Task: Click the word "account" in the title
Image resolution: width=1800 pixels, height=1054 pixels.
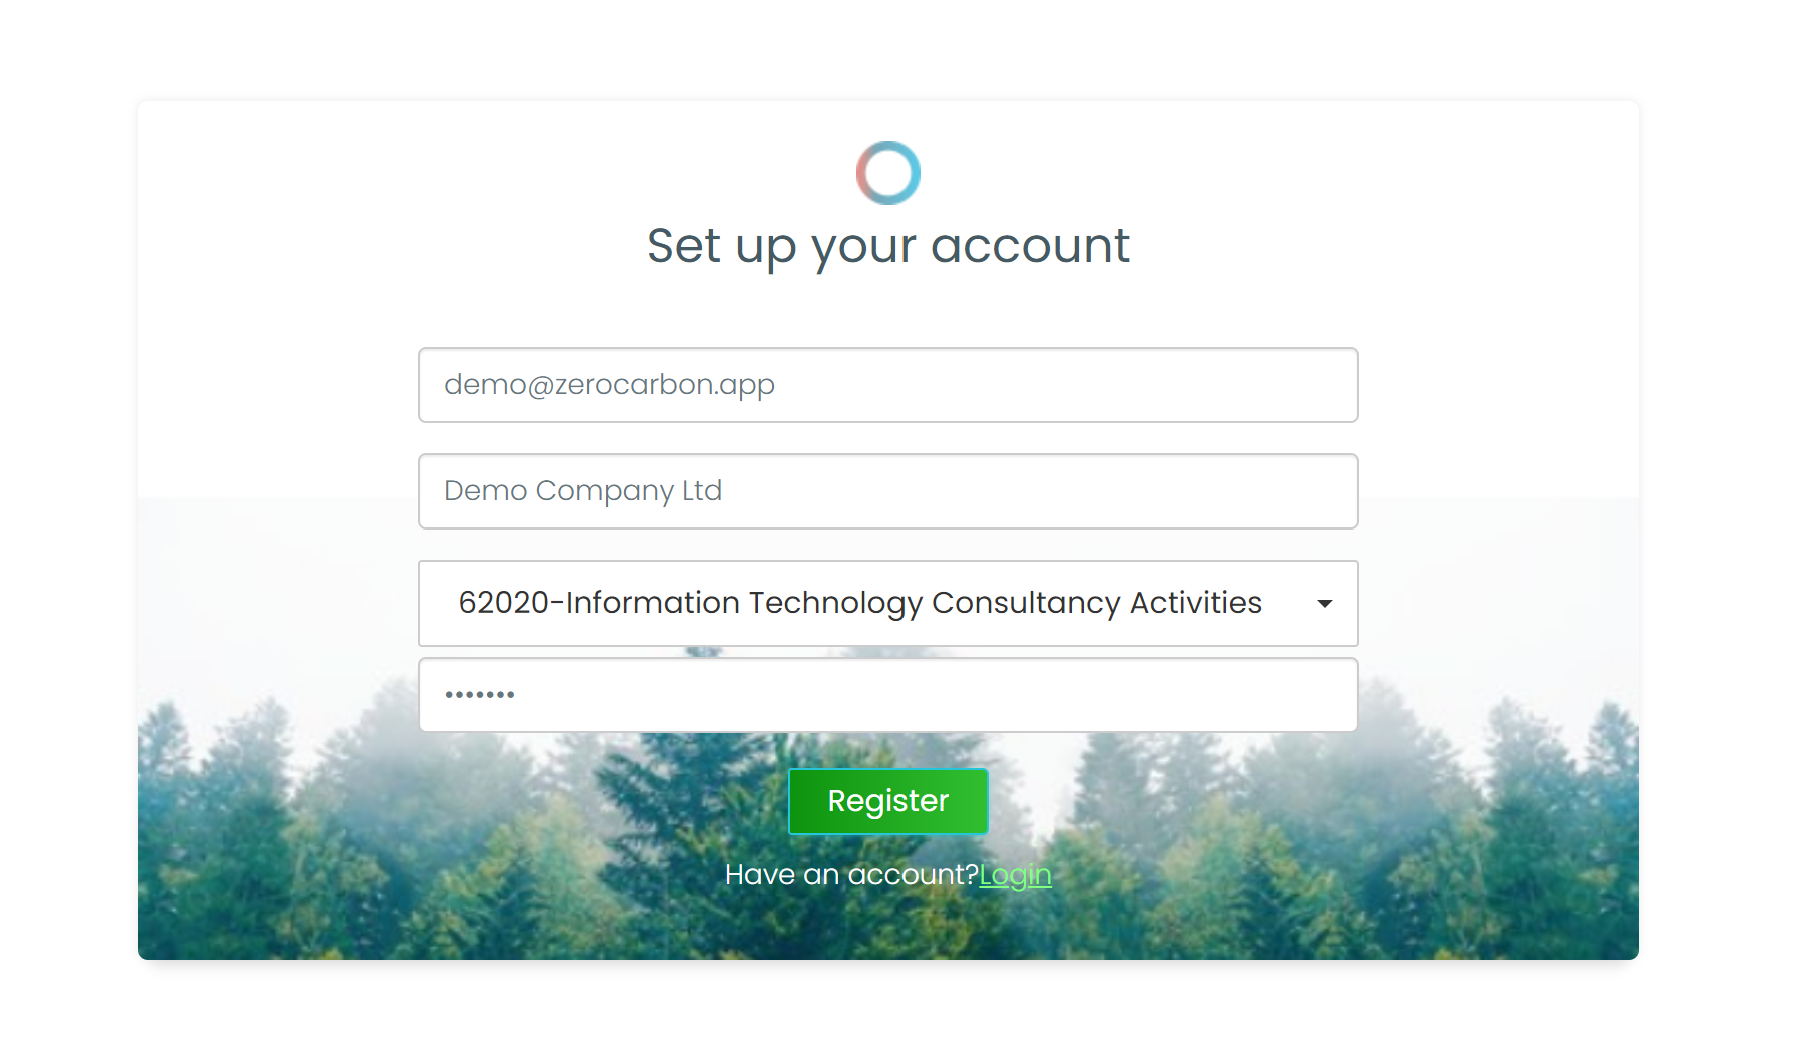Action: pyautogui.click(x=1030, y=246)
